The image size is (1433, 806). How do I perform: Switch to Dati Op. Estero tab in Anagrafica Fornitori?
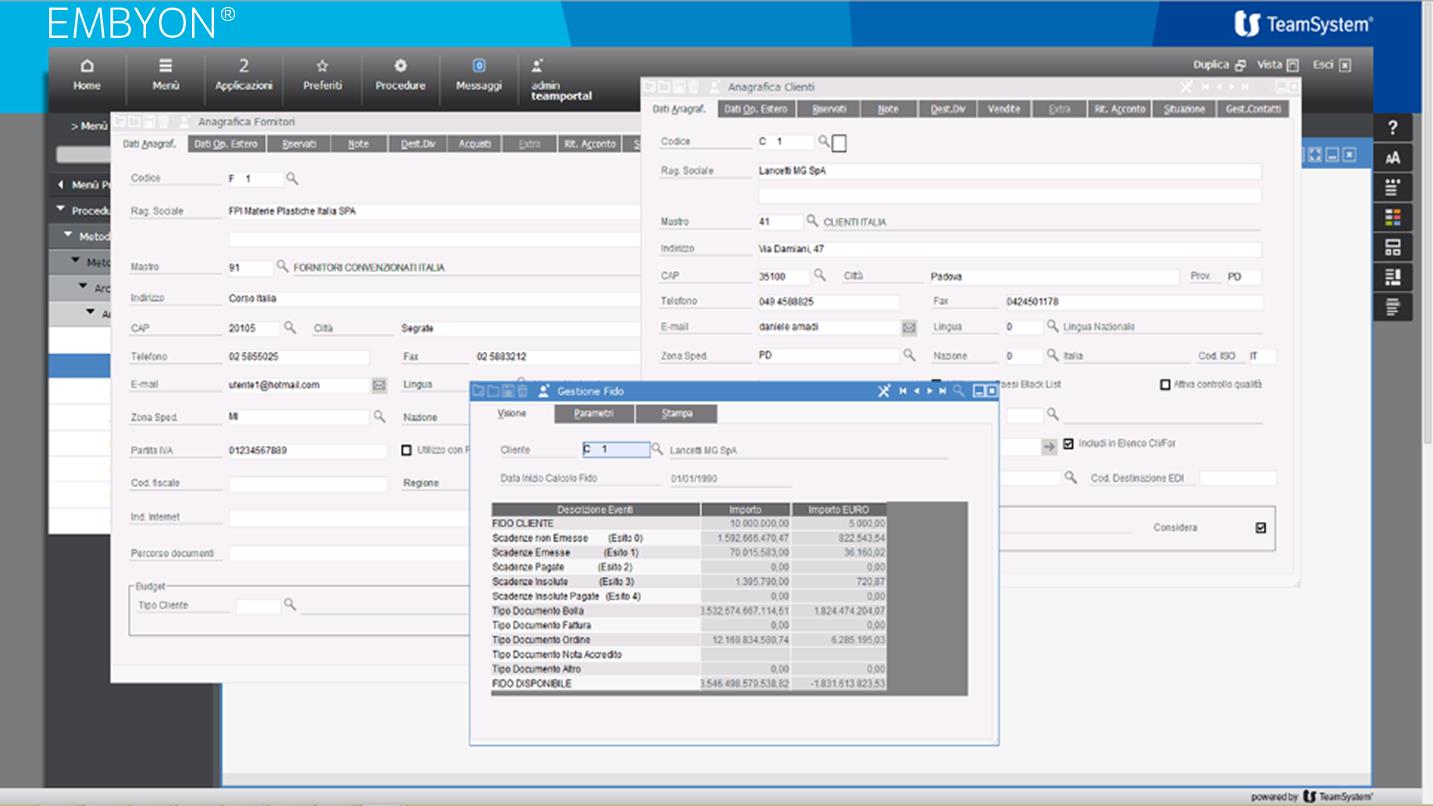pos(226,144)
